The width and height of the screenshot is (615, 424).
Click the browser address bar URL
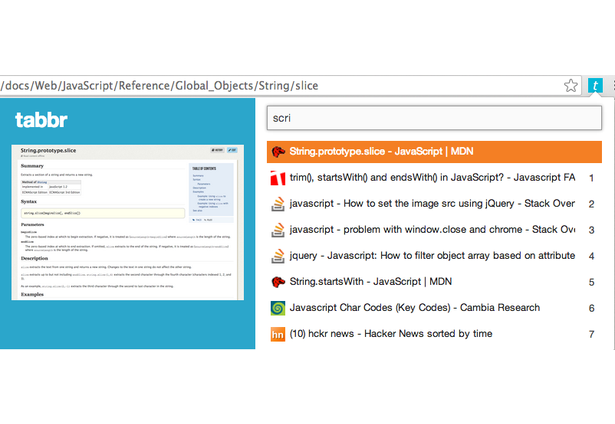[159, 86]
